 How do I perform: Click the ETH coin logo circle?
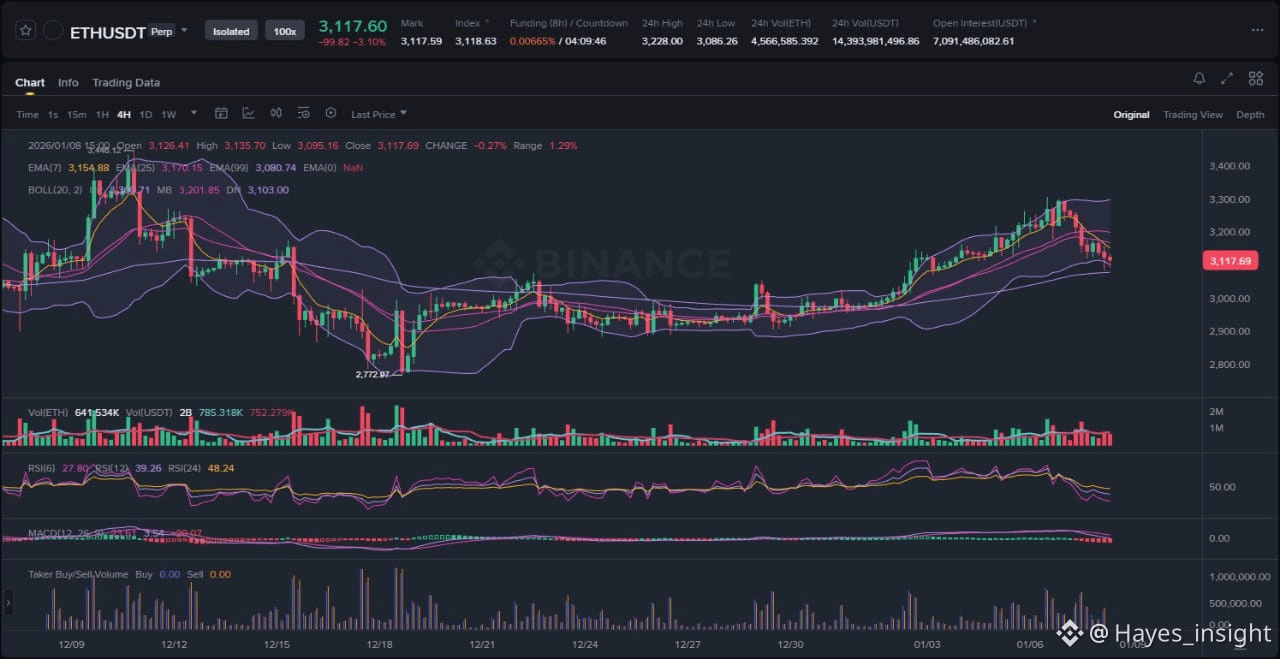[53, 31]
